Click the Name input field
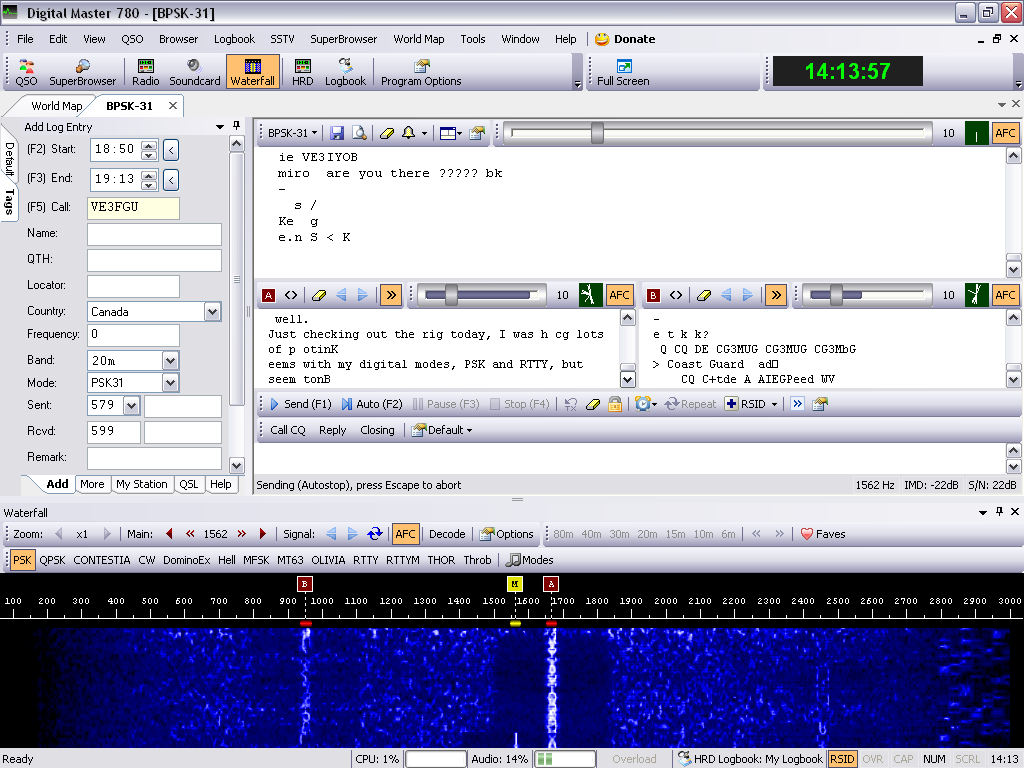The image size is (1024, 768). (x=154, y=234)
